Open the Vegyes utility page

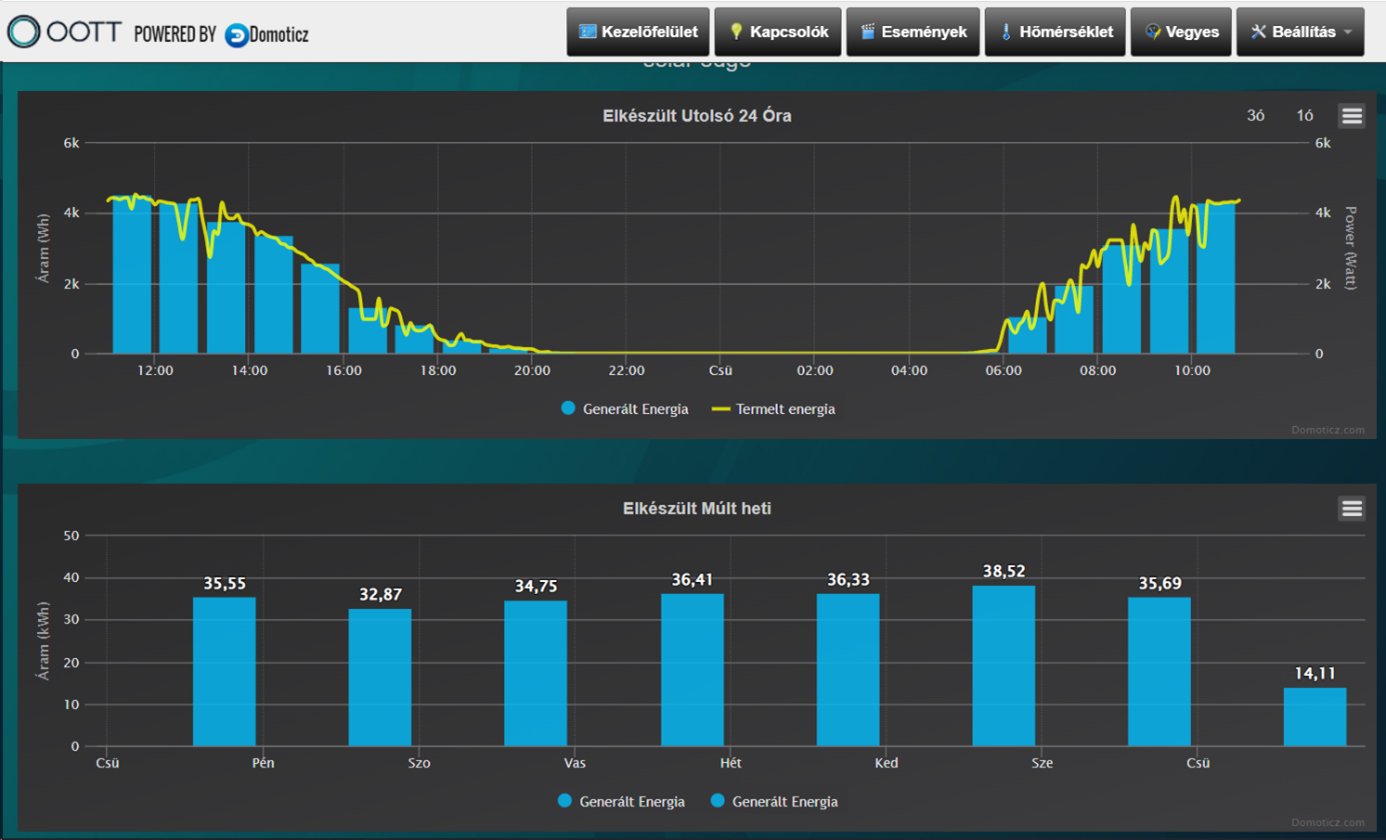[x=1181, y=32]
